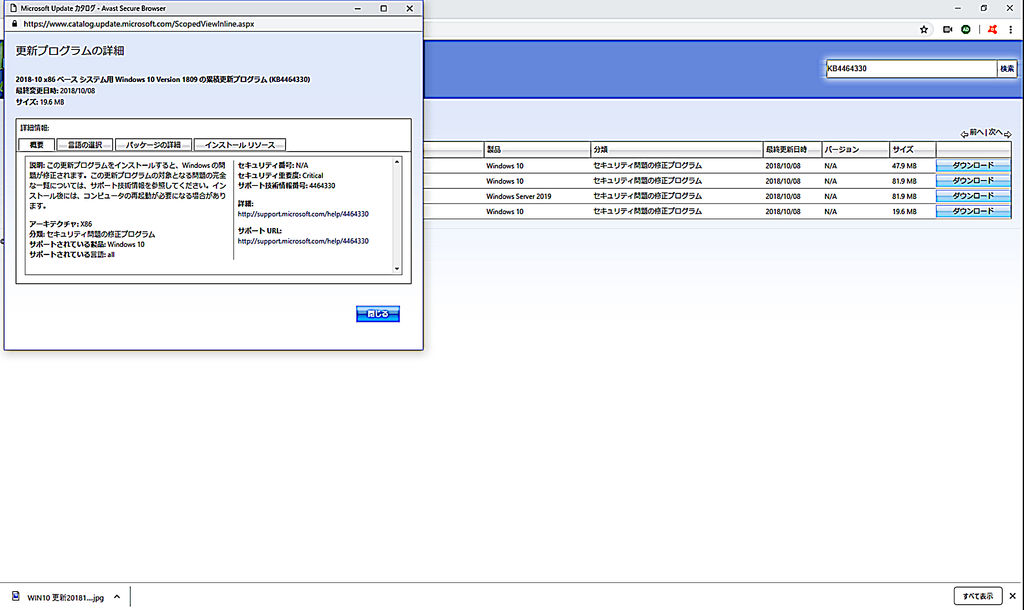View site info via the lock icon
1024x610 pixels.
[x=14, y=24]
